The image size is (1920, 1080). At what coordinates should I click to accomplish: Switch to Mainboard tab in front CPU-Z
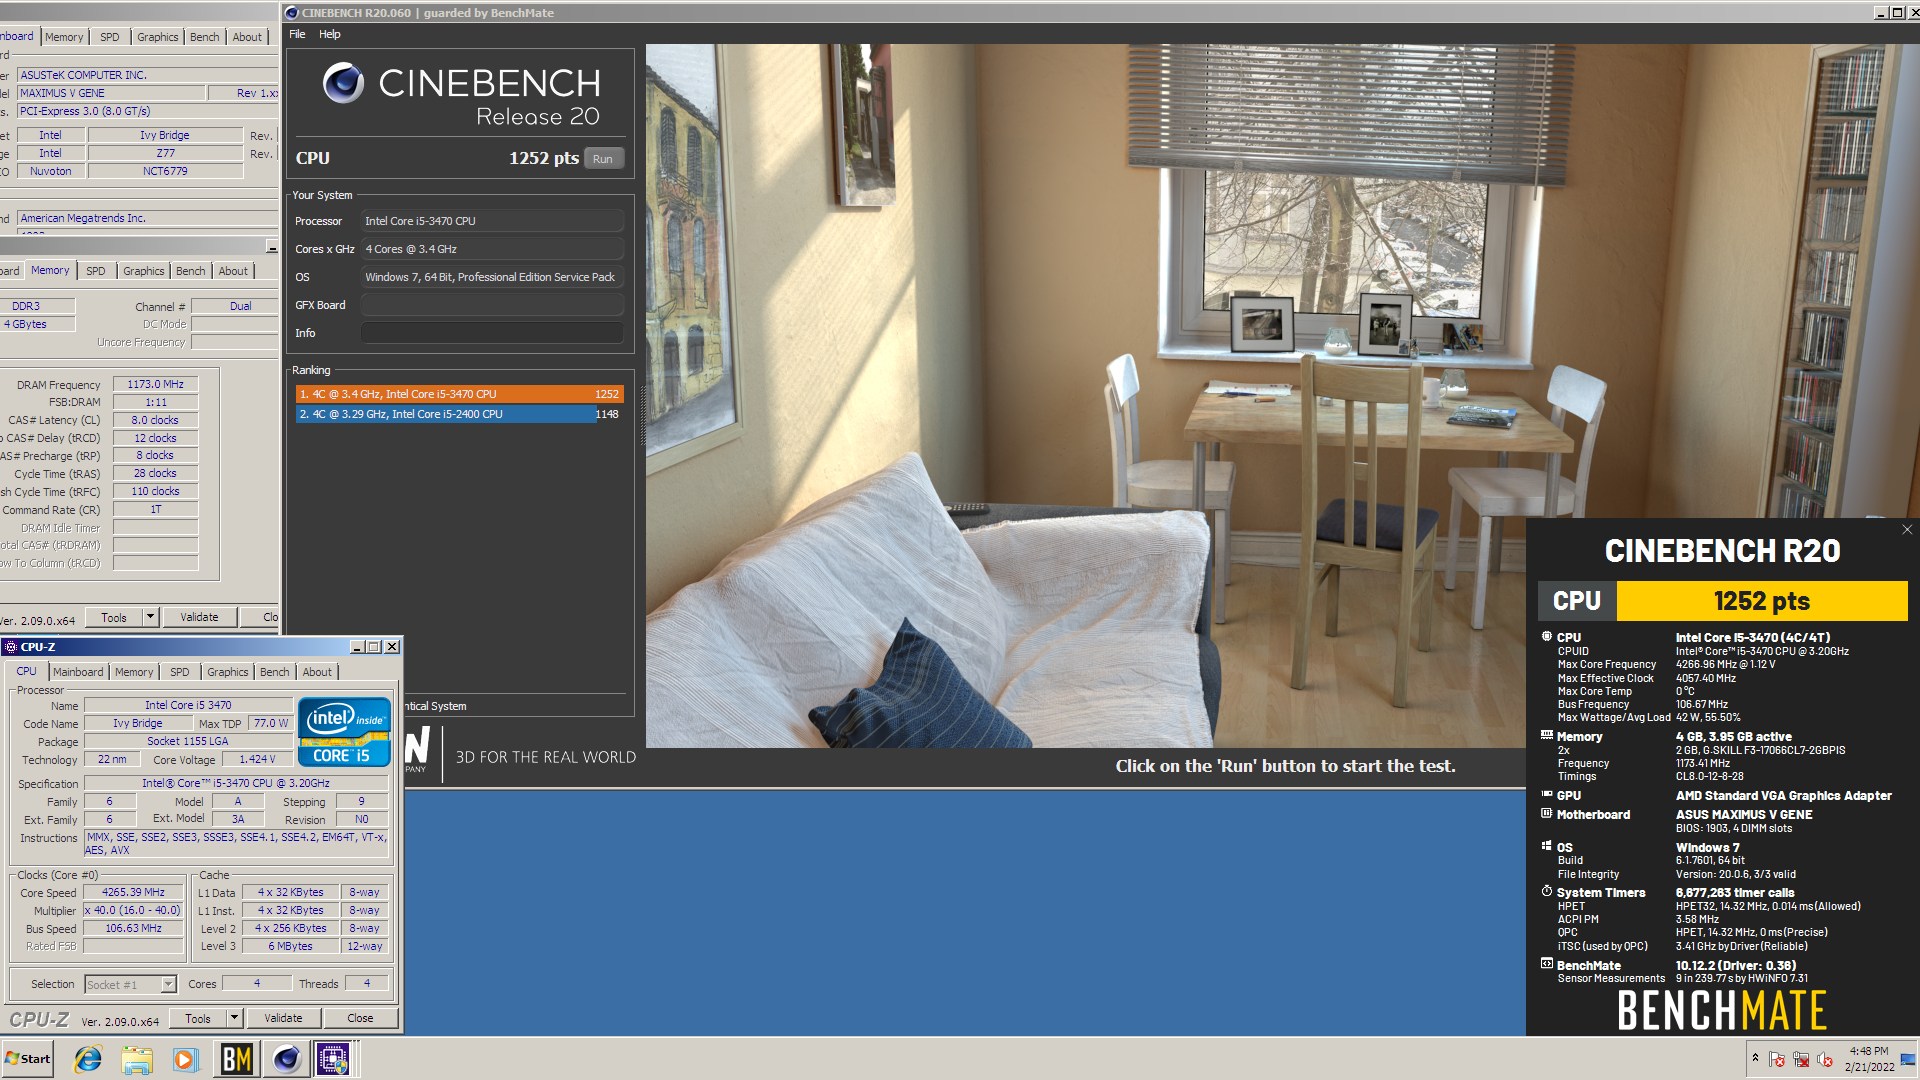78,672
